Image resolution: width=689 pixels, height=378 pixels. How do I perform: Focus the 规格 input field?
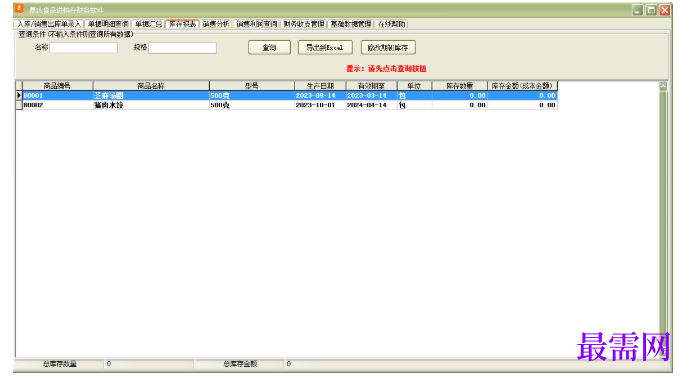pyautogui.click(x=182, y=48)
